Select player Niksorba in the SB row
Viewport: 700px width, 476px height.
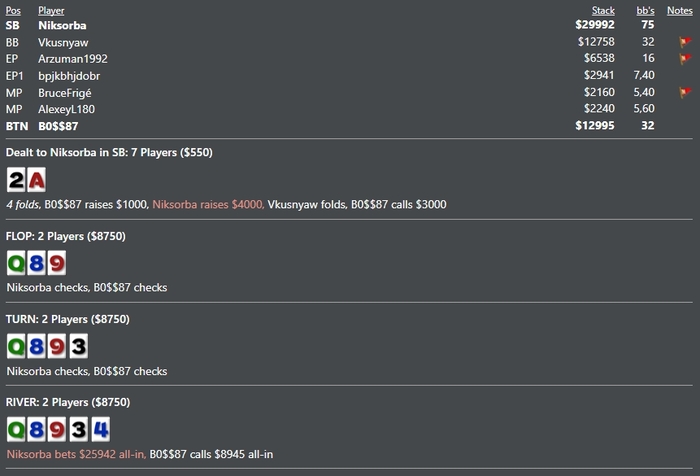coord(63,26)
